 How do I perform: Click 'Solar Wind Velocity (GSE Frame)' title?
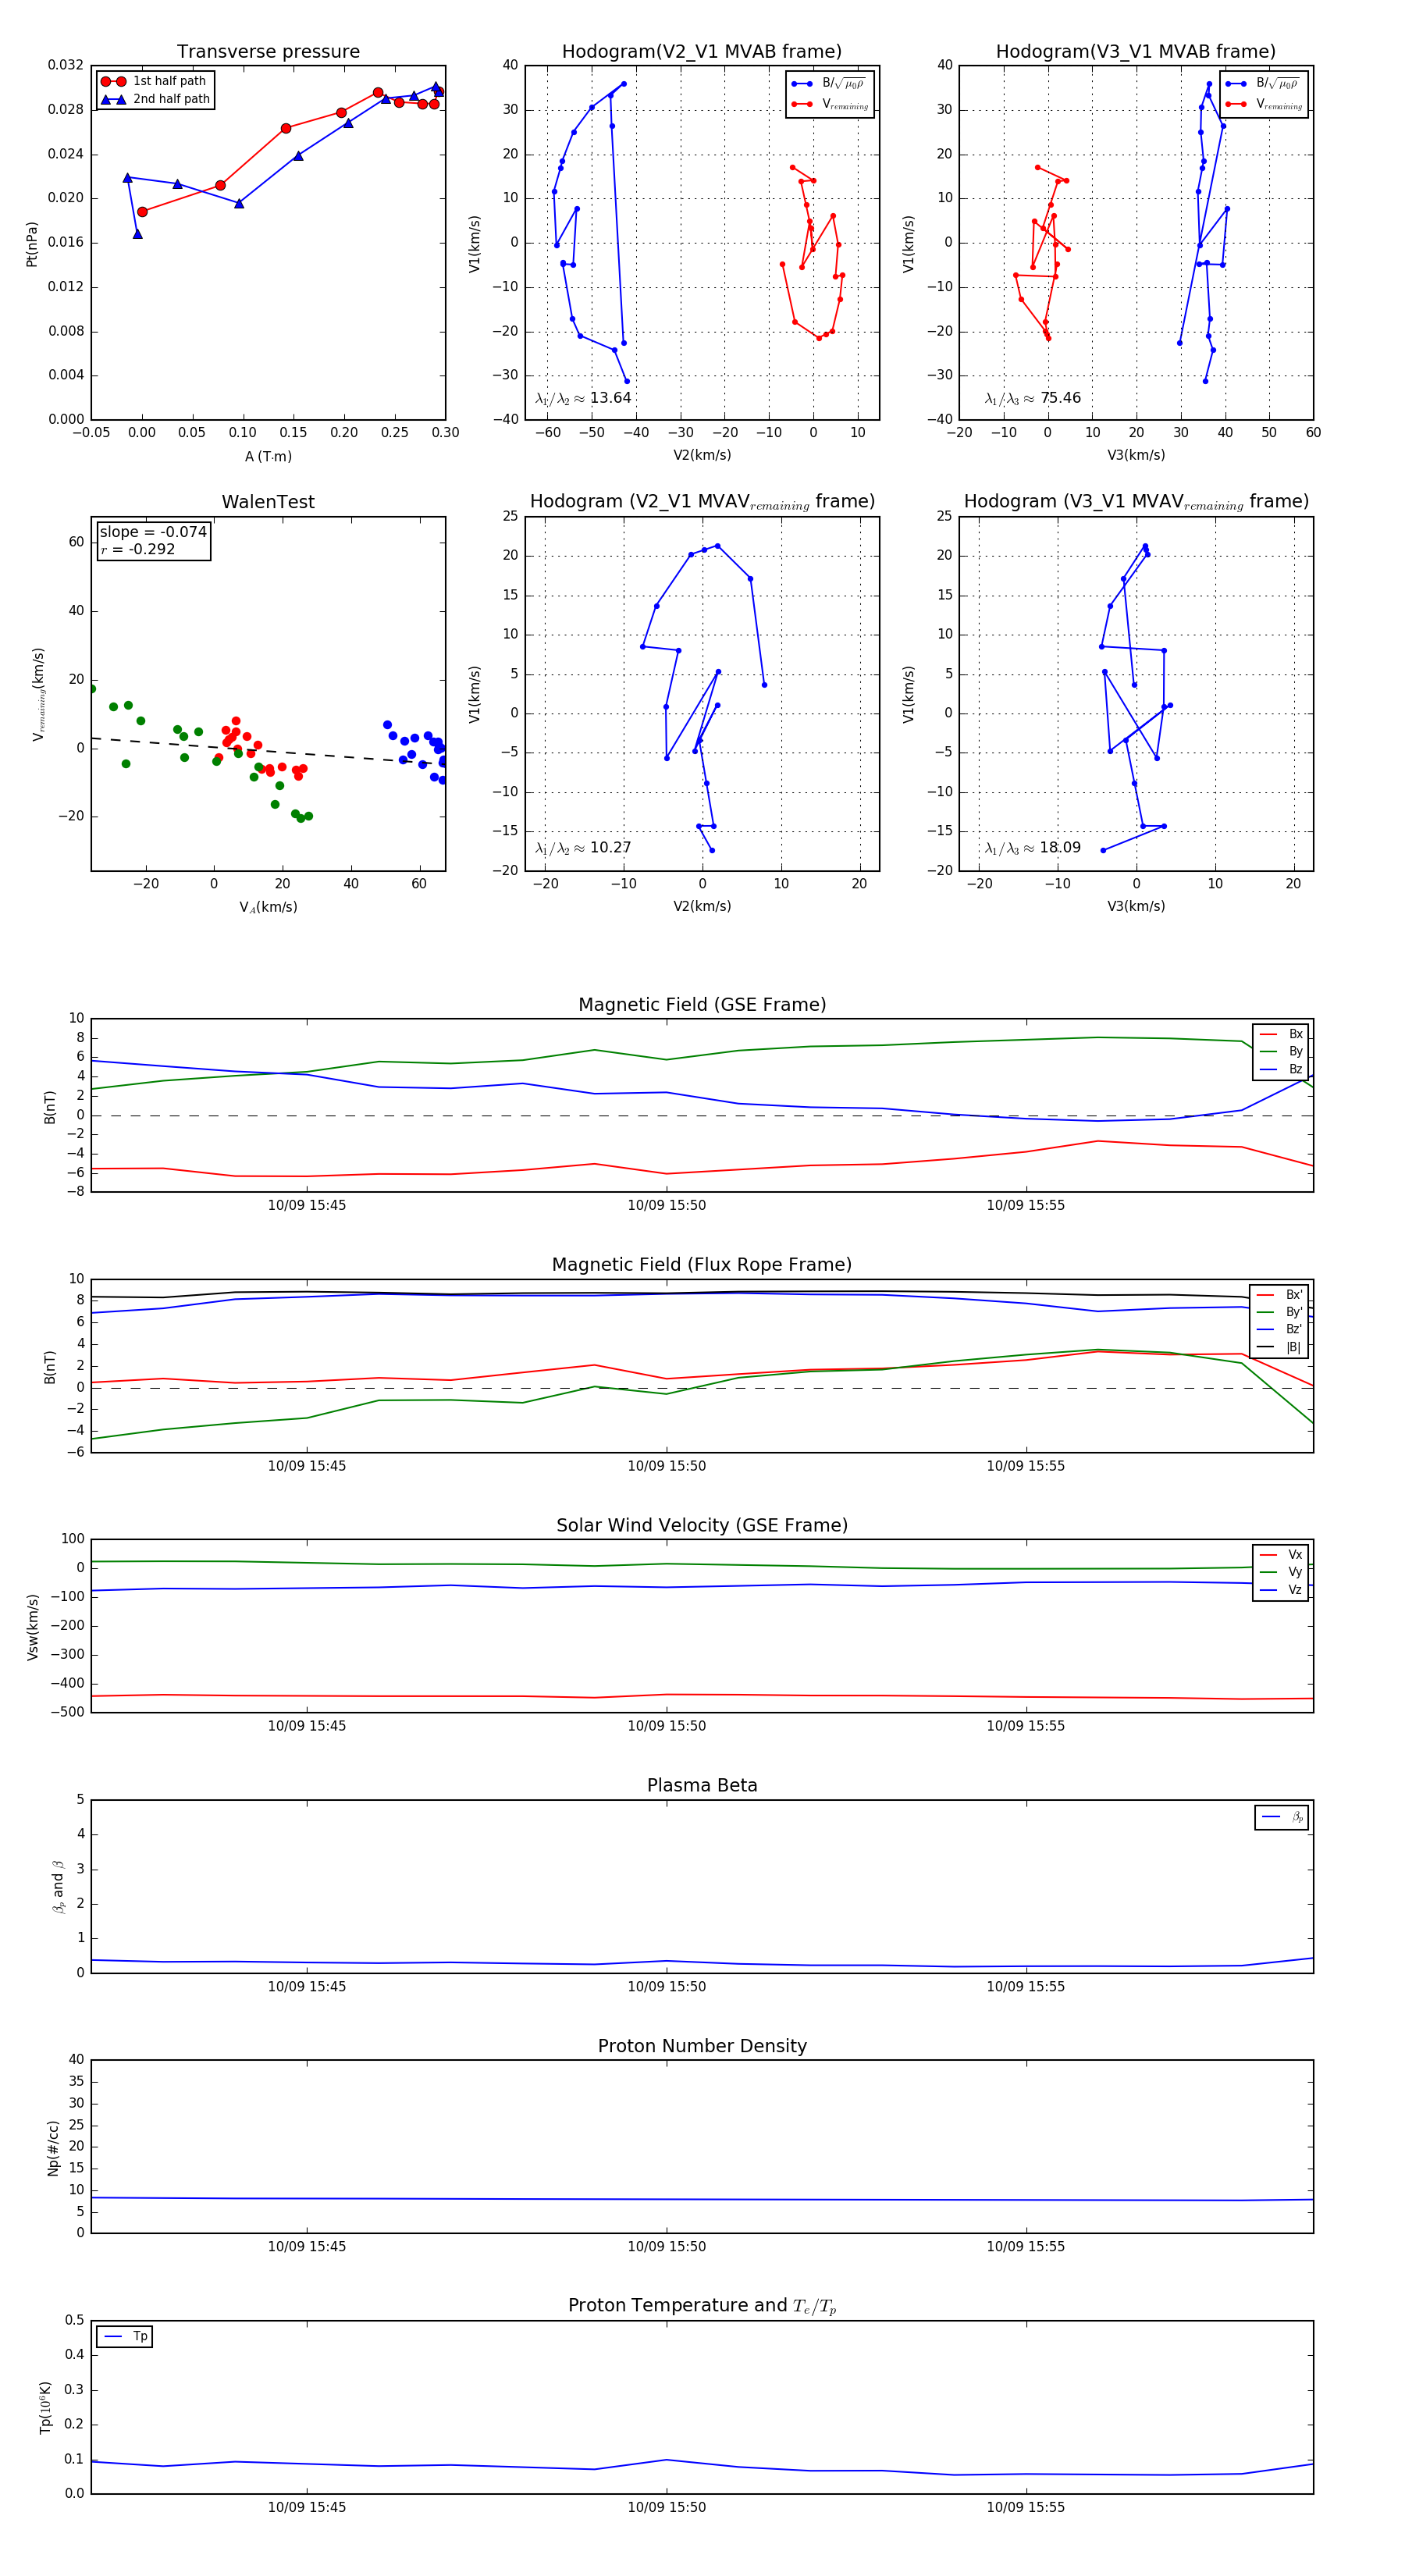[702, 1525]
